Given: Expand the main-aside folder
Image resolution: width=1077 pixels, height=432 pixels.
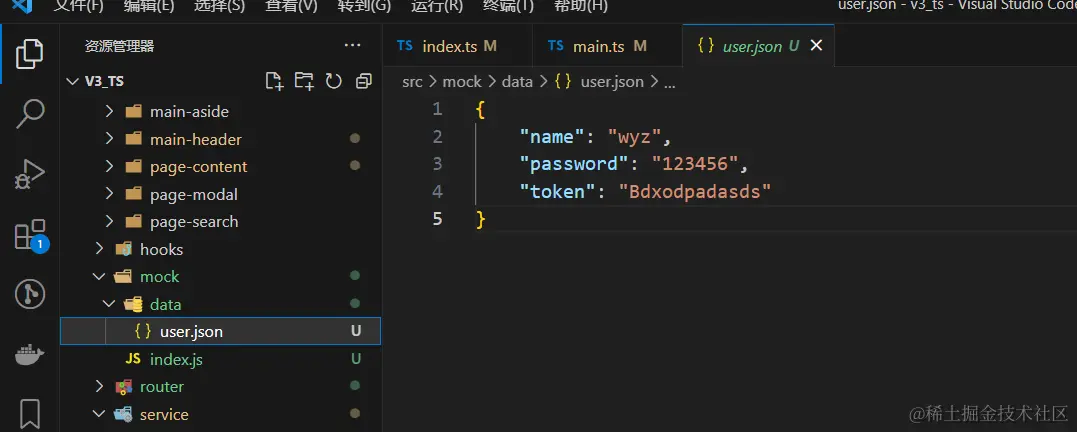Looking at the screenshot, I should pos(189,112).
